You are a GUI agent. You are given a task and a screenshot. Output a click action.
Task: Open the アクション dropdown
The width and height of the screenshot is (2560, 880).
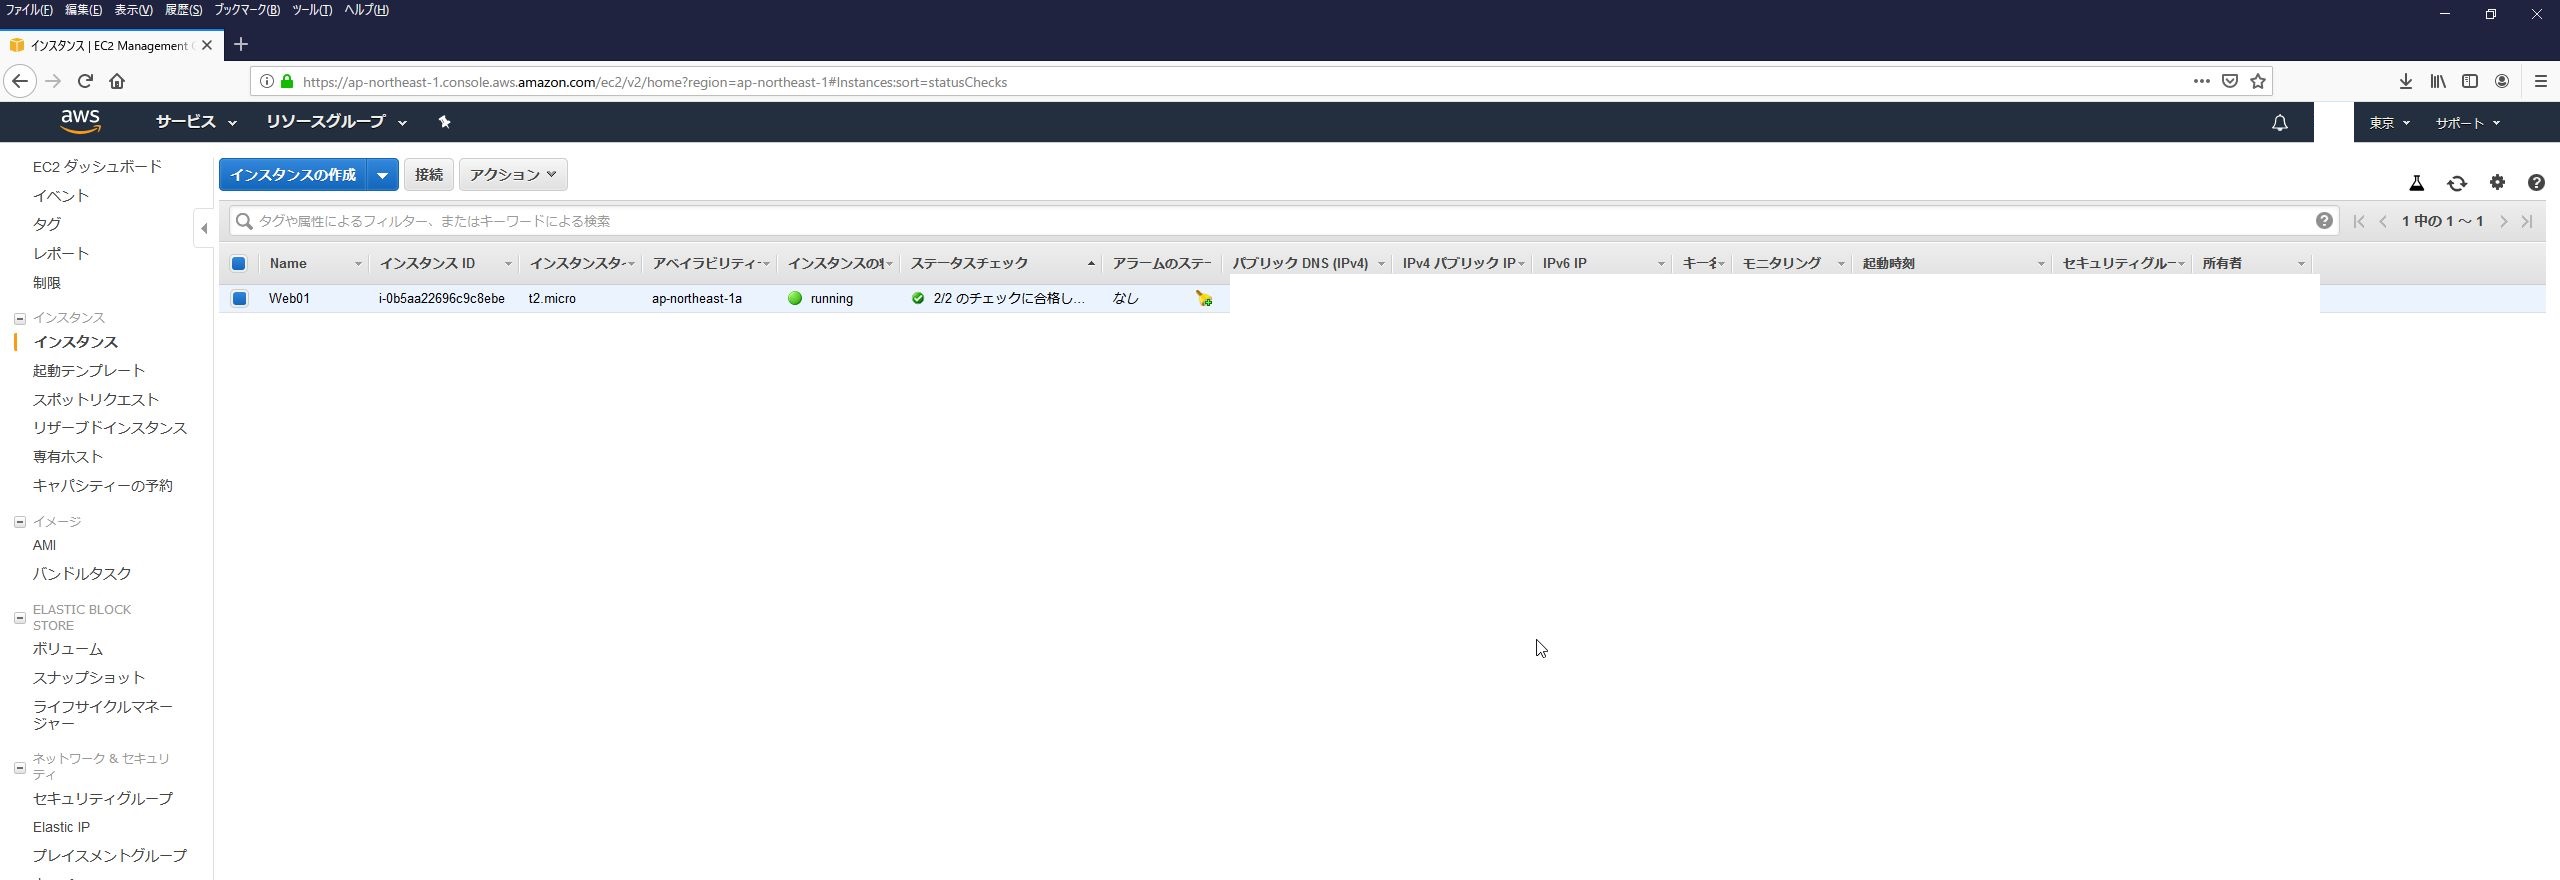pos(513,174)
